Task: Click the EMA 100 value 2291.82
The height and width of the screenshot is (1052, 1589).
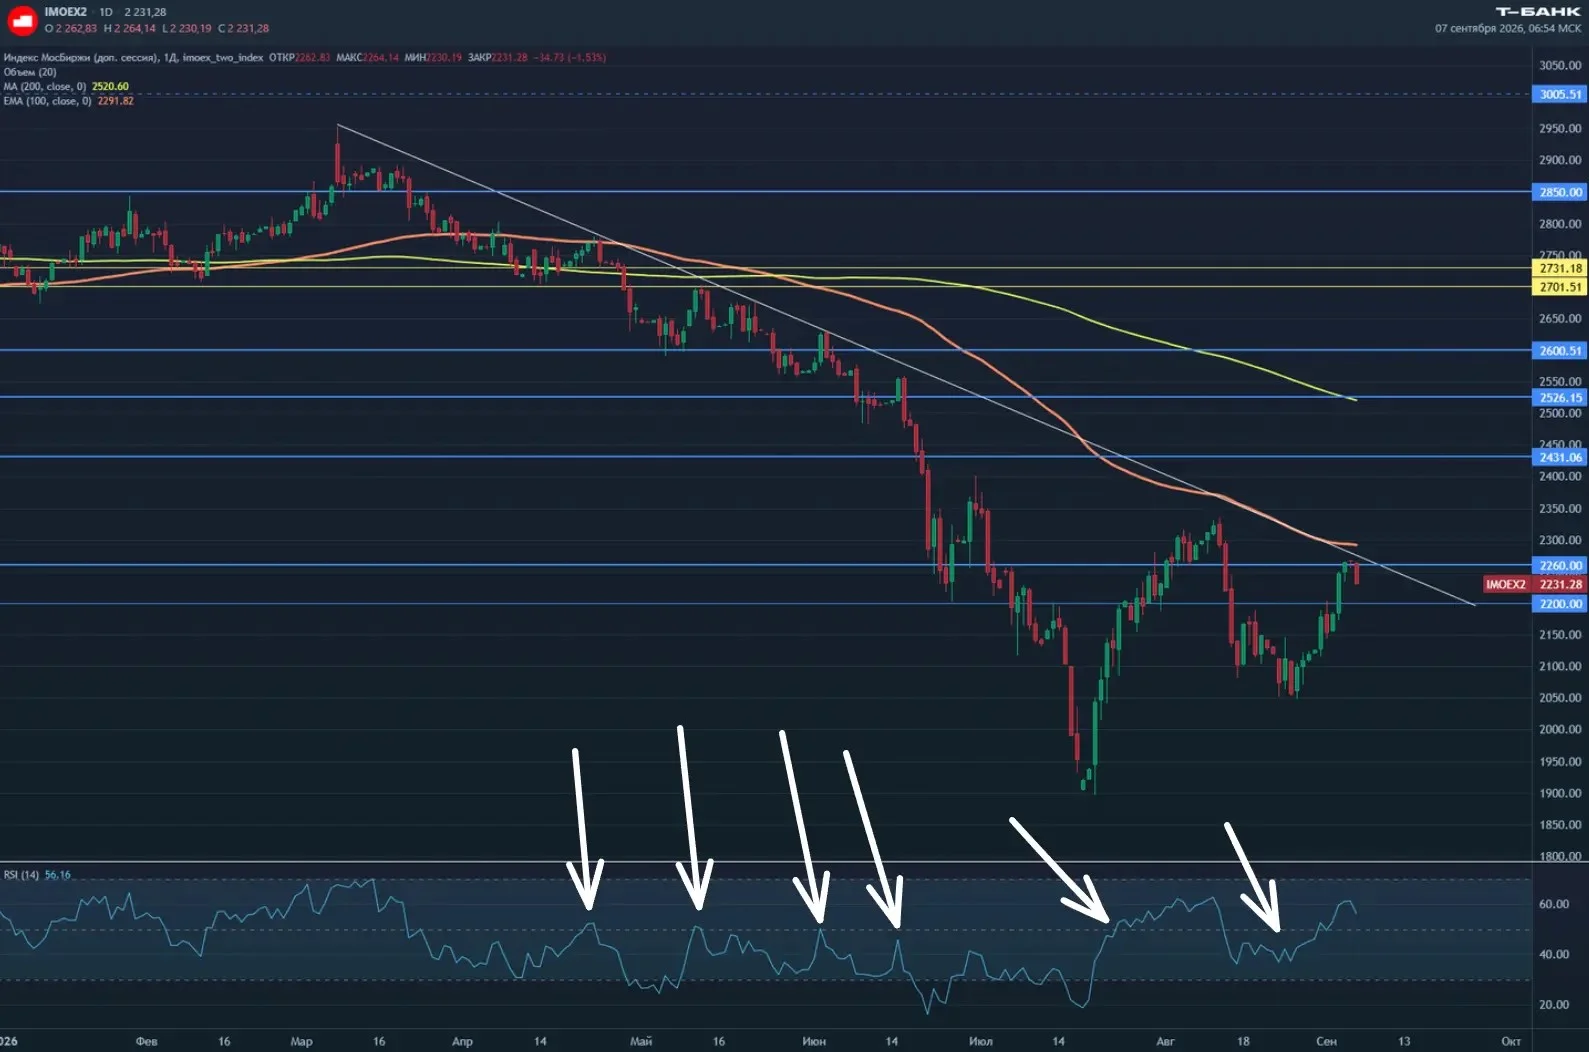Action: [116, 101]
